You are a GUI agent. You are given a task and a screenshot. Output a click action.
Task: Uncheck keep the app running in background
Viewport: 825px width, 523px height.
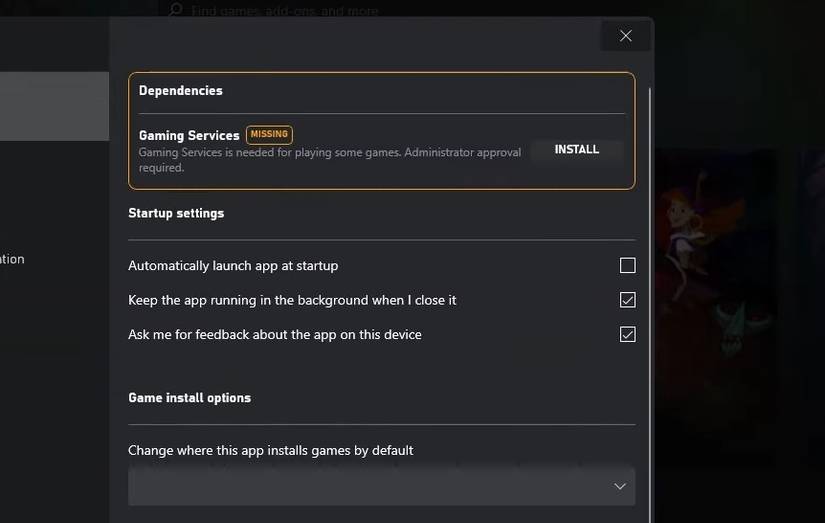click(x=628, y=300)
